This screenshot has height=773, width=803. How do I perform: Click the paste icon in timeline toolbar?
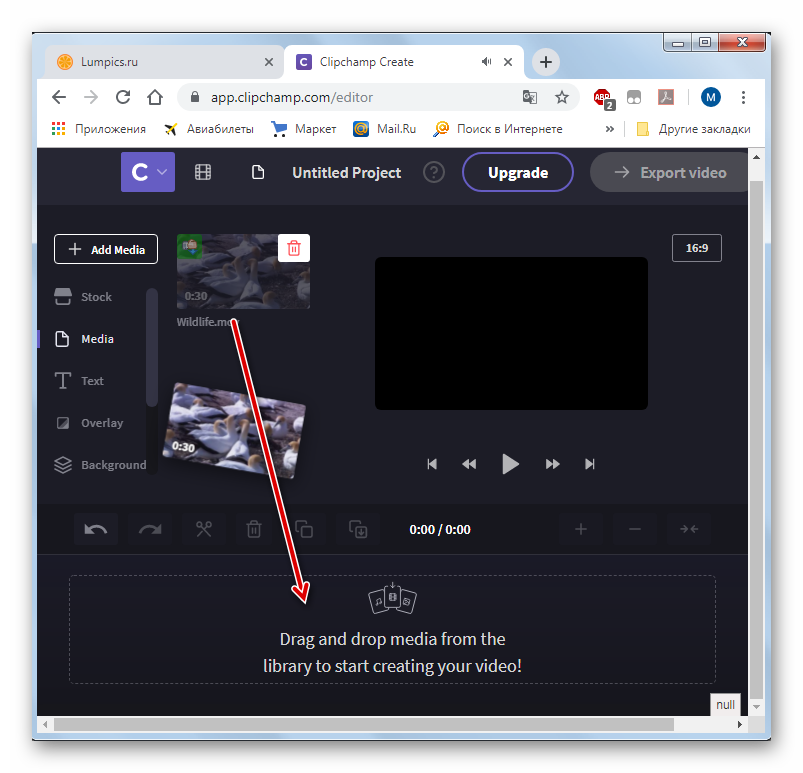(x=358, y=529)
